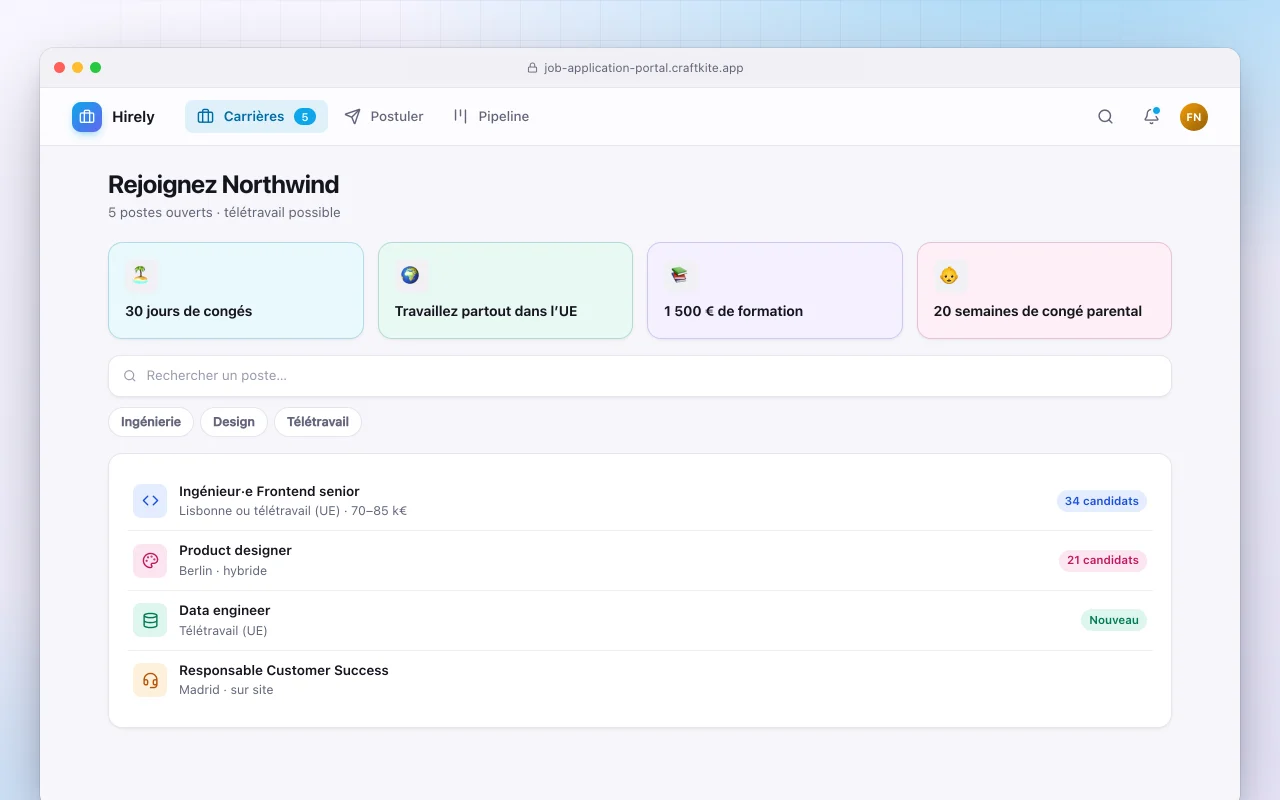Click the 1 500 € de formation card

(775, 290)
